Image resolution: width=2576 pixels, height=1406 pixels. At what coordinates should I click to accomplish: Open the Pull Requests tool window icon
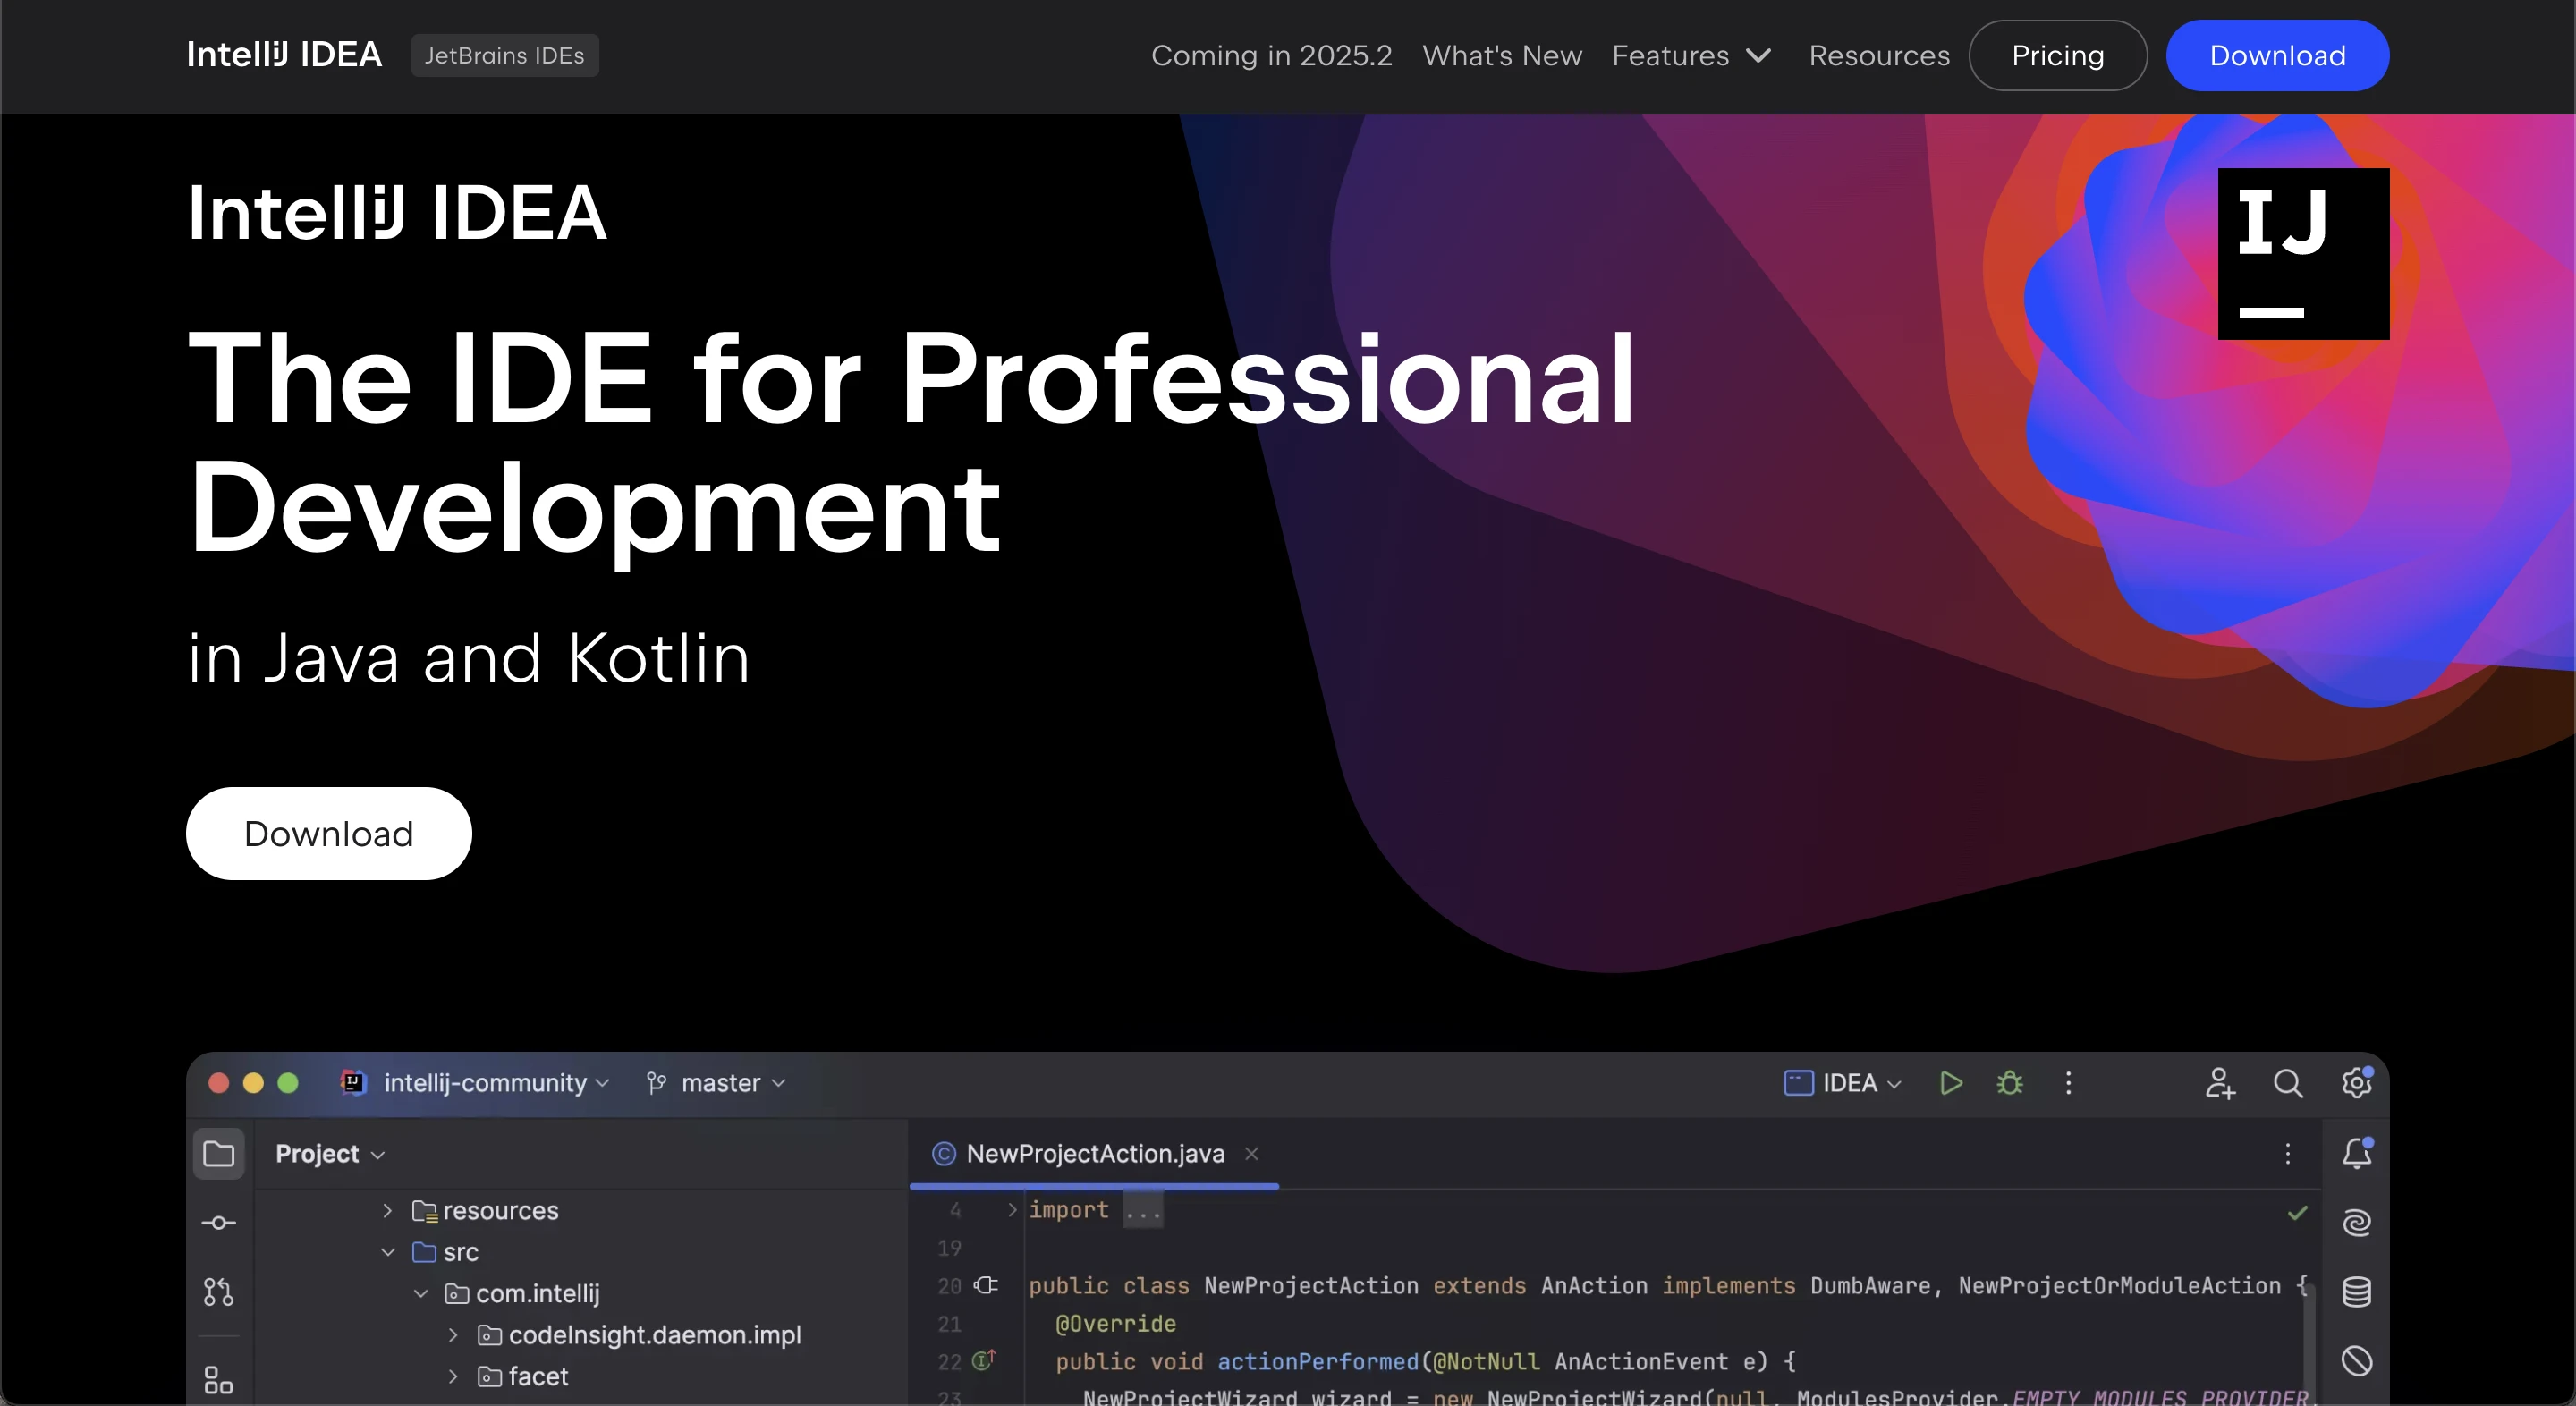[x=218, y=1291]
